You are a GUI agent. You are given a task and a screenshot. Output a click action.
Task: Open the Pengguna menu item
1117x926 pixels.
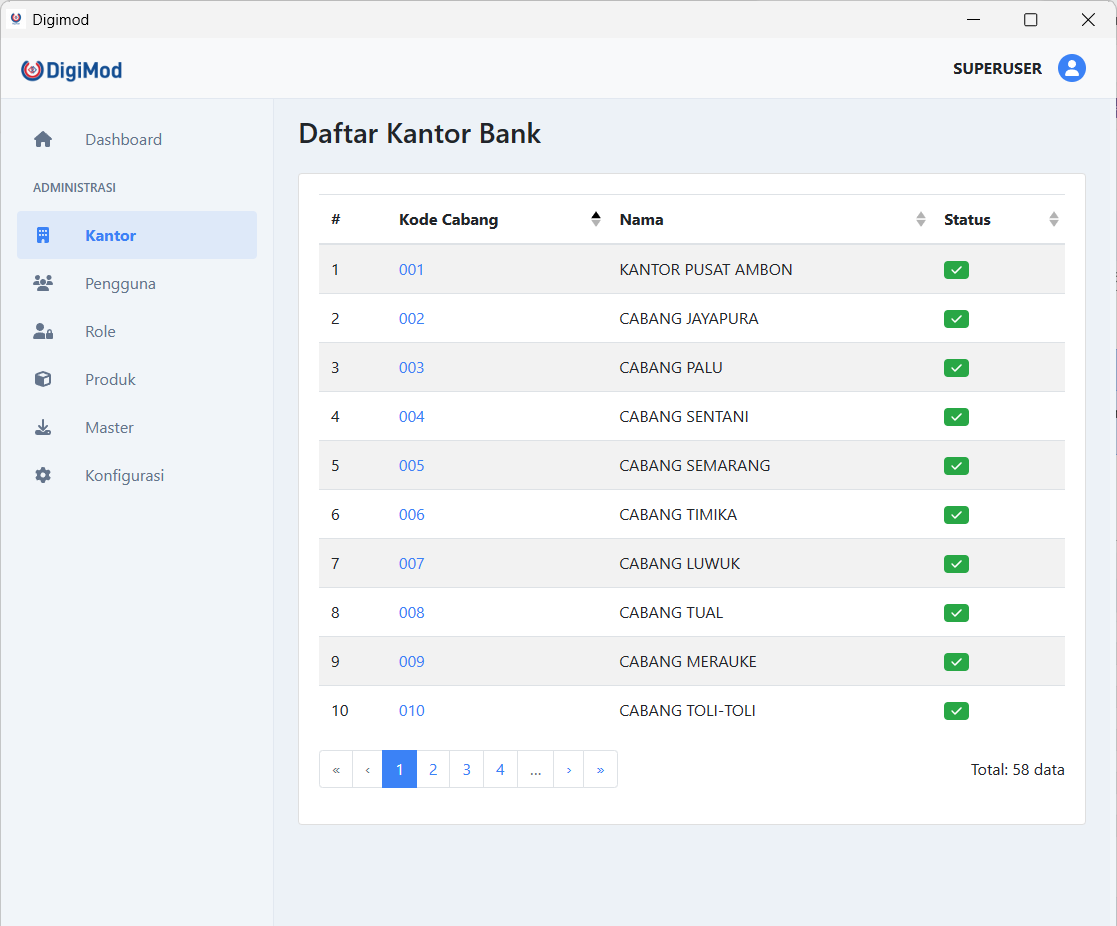(120, 284)
